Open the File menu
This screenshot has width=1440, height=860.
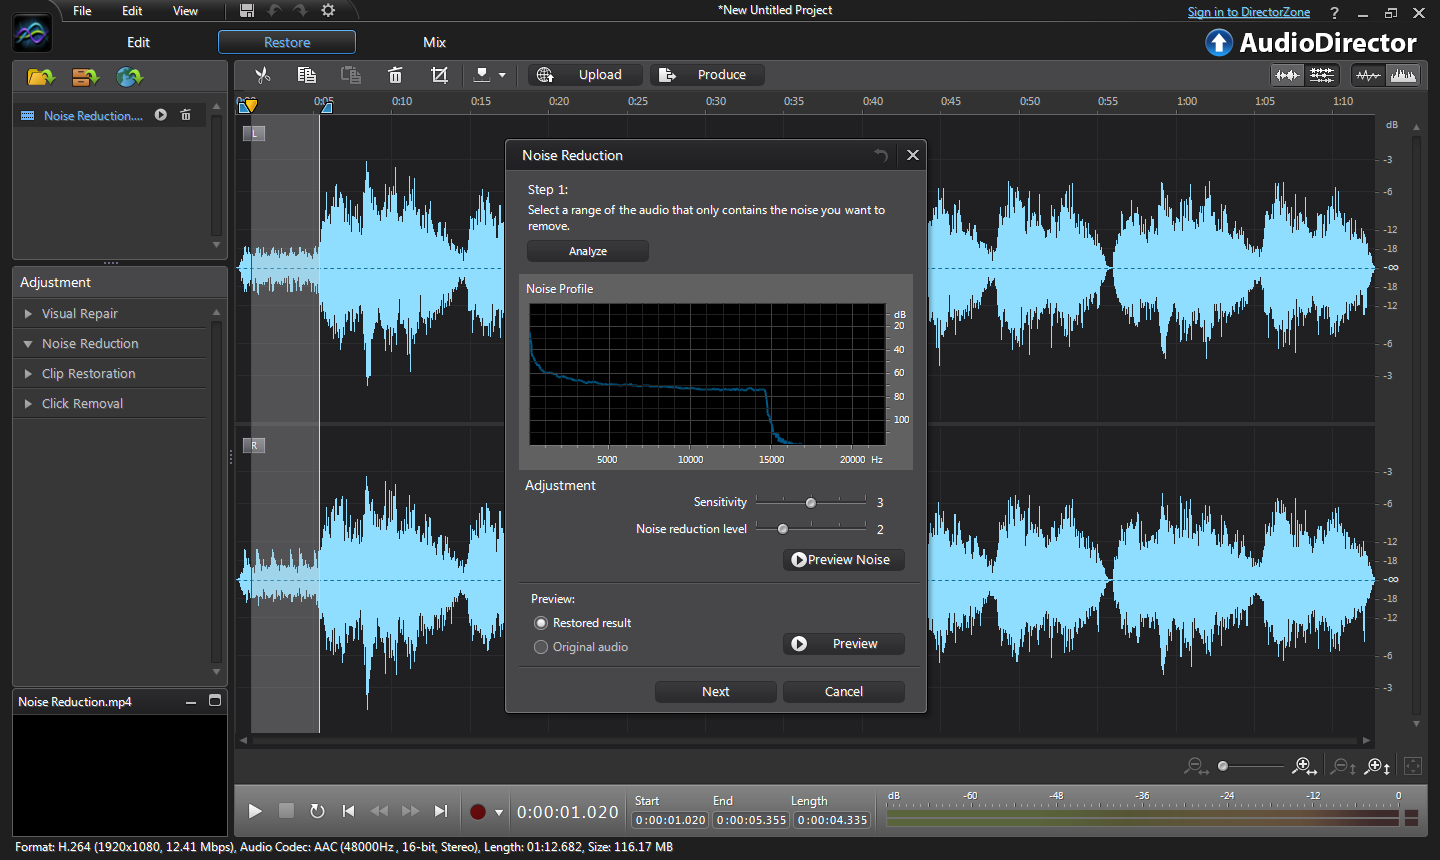(82, 11)
